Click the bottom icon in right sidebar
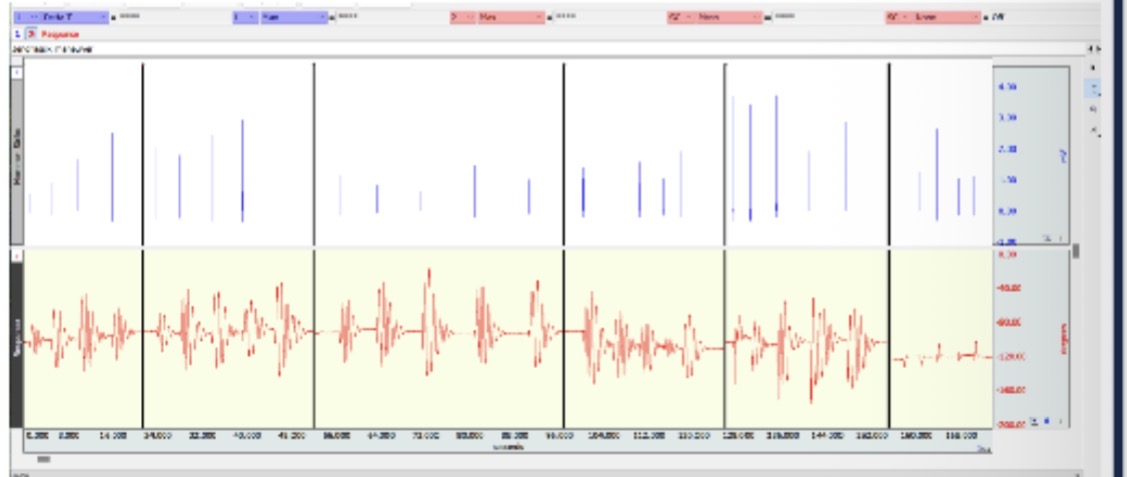This screenshot has width=1127, height=477. tap(1092, 129)
